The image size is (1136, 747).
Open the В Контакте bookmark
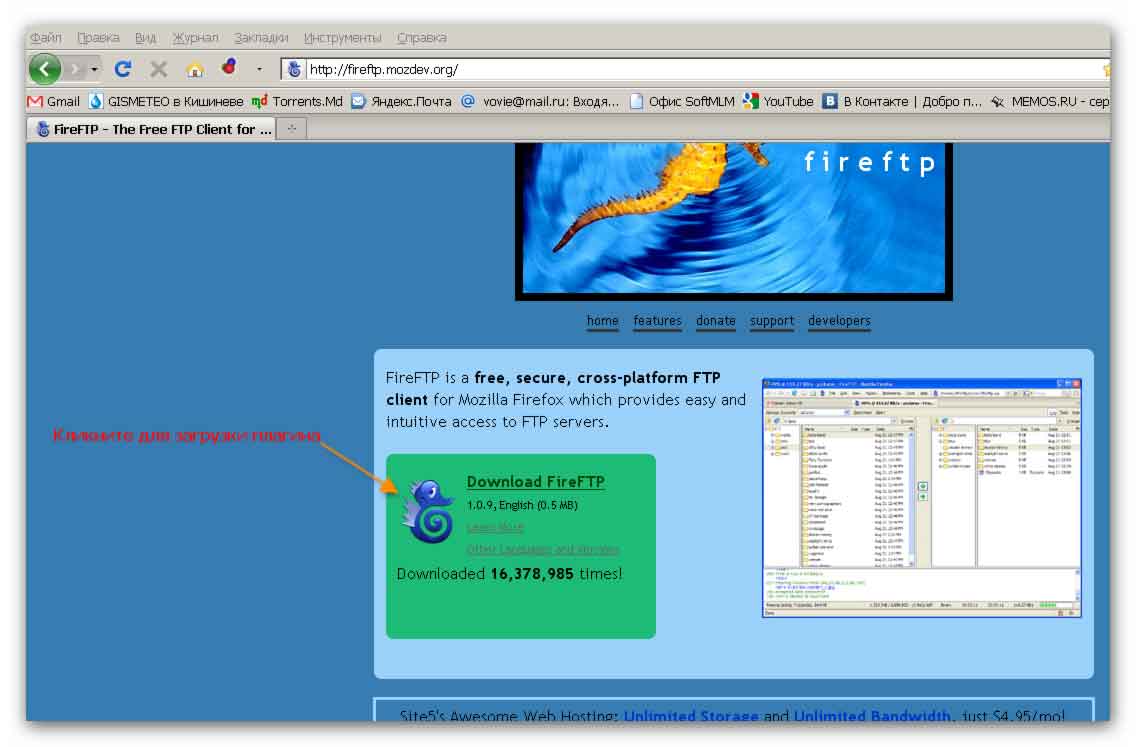(x=902, y=101)
